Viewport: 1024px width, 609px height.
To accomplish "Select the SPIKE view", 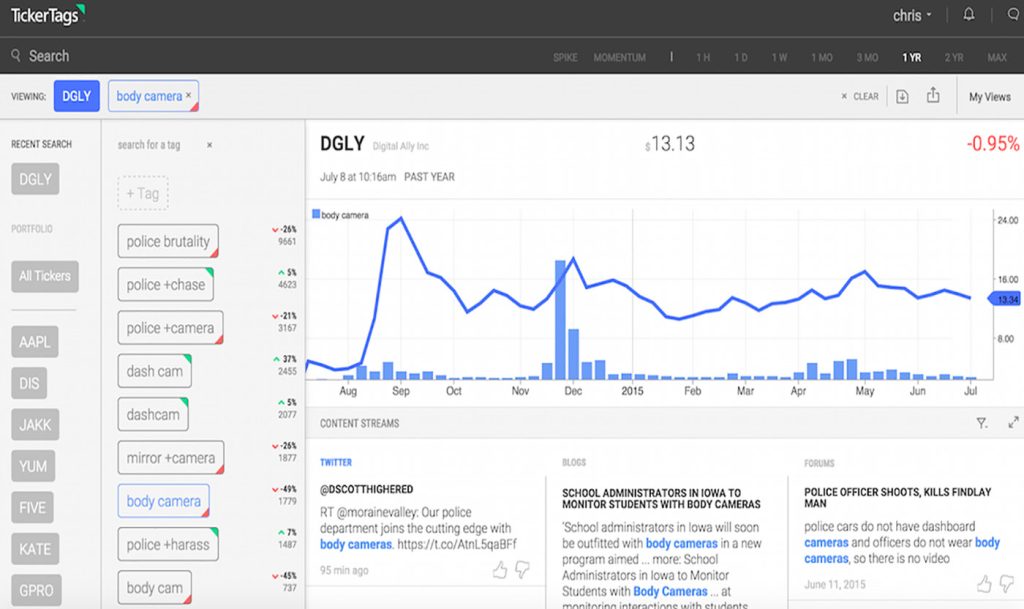I will tap(565, 57).
